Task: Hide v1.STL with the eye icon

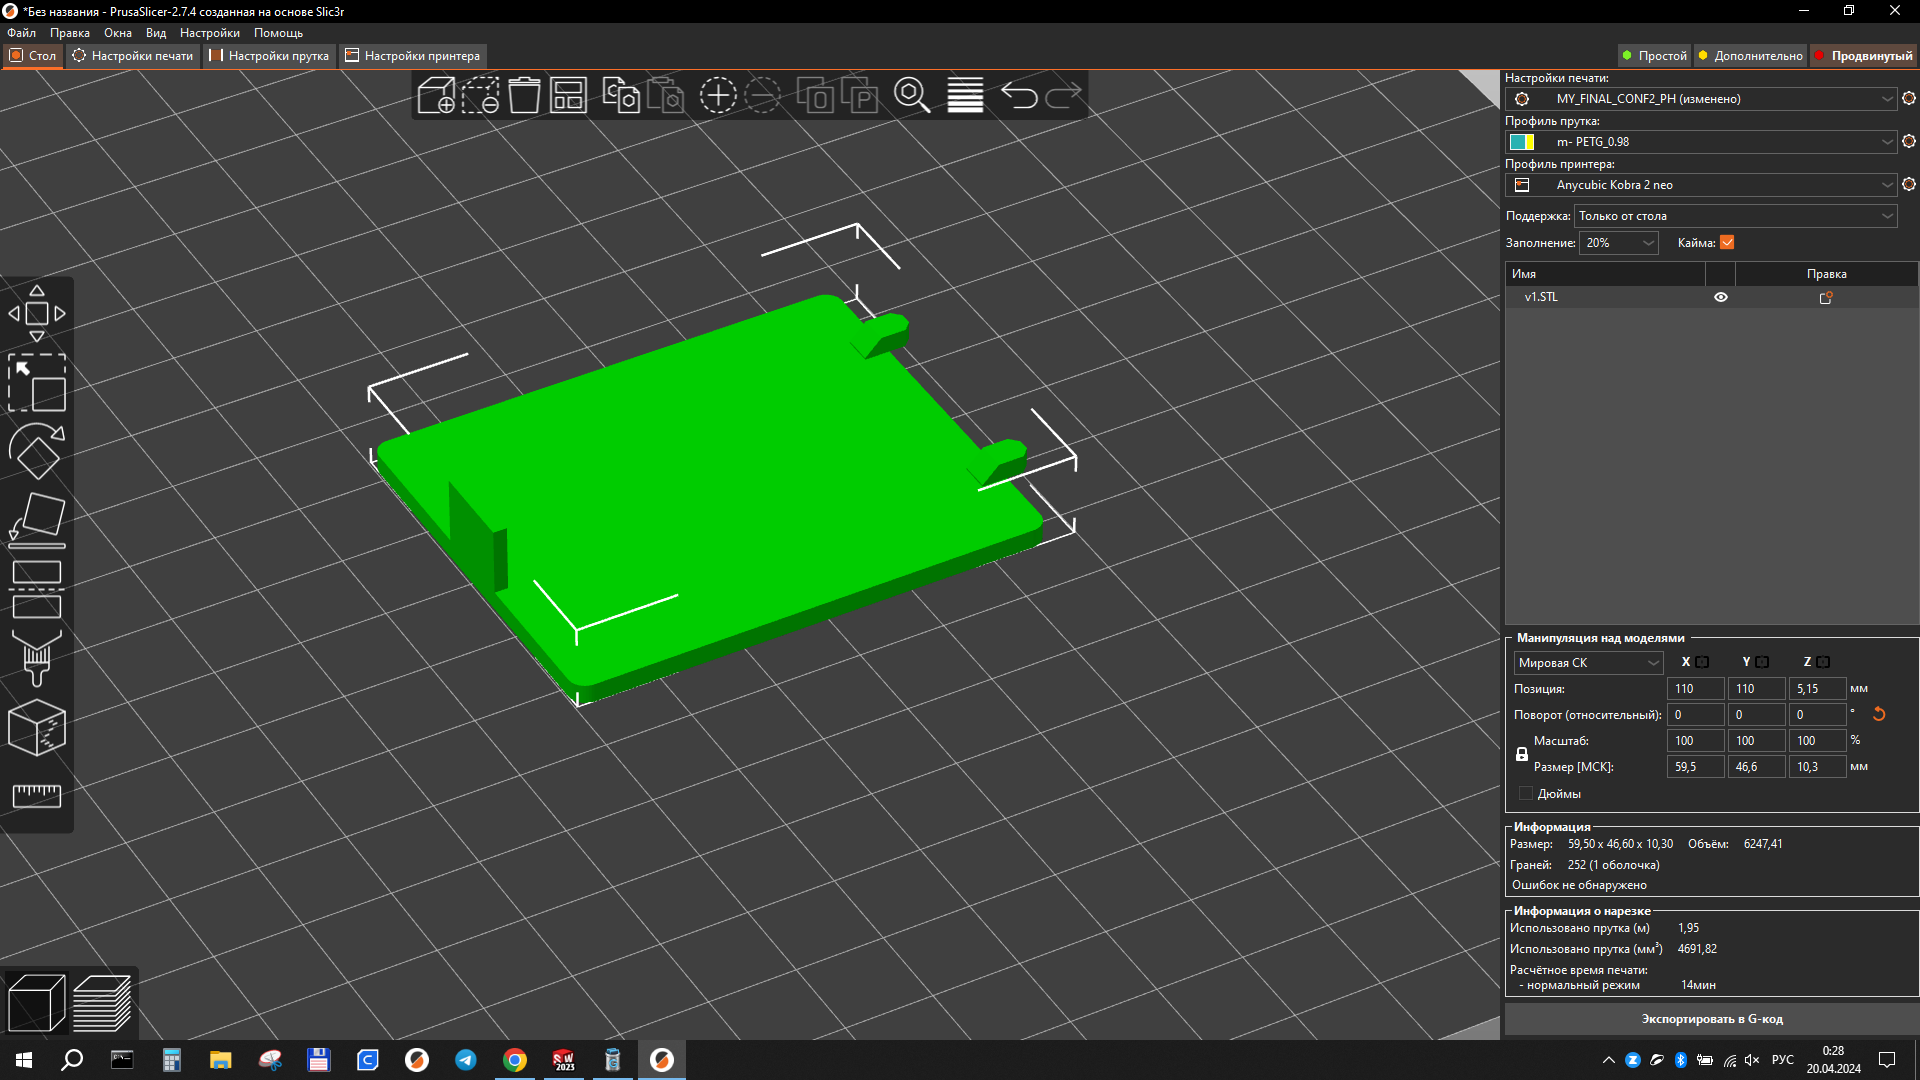Action: click(x=1721, y=297)
